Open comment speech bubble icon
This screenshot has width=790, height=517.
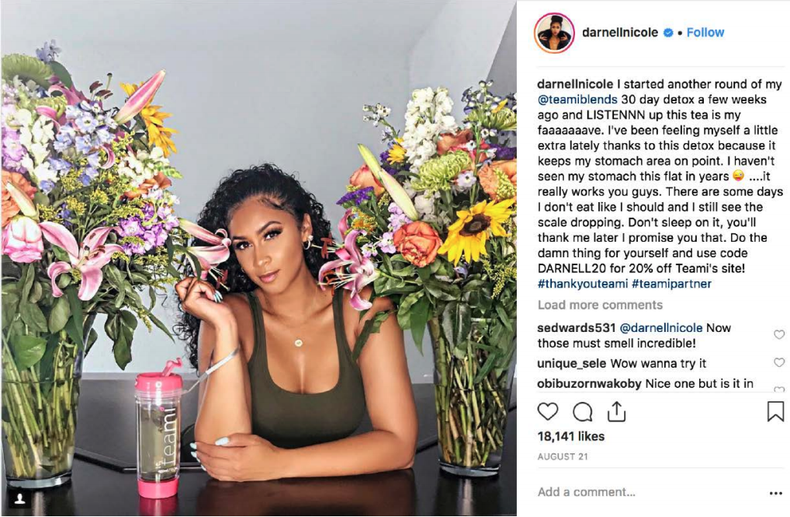tap(582, 412)
